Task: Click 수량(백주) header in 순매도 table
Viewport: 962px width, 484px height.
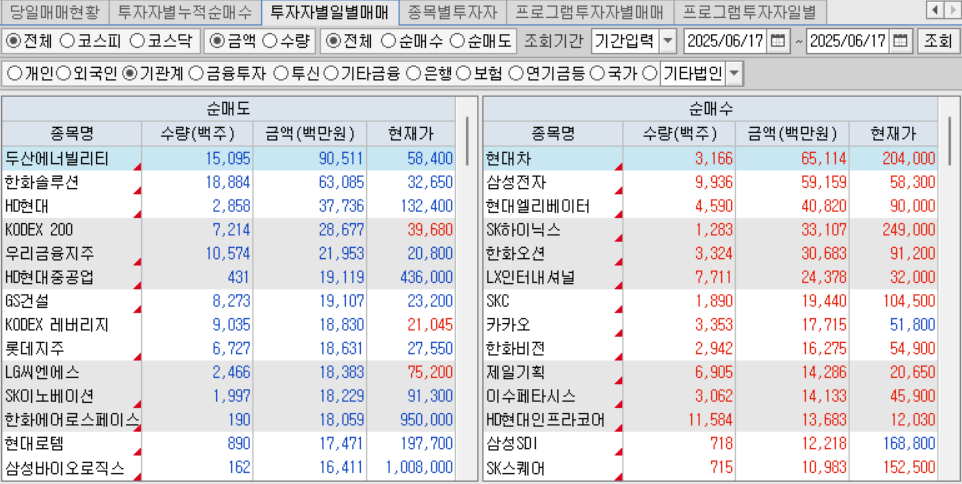Action: (198, 134)
